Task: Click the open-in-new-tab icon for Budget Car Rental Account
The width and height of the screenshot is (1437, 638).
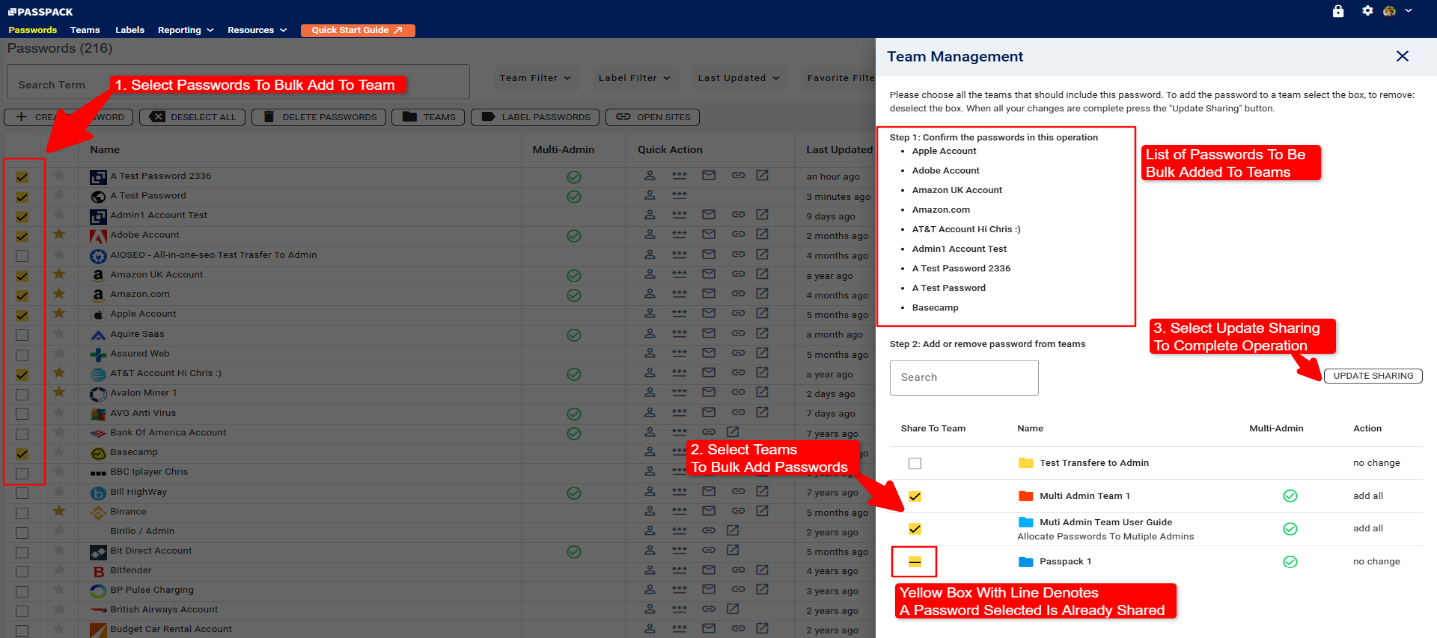Action: click(762, 630)
